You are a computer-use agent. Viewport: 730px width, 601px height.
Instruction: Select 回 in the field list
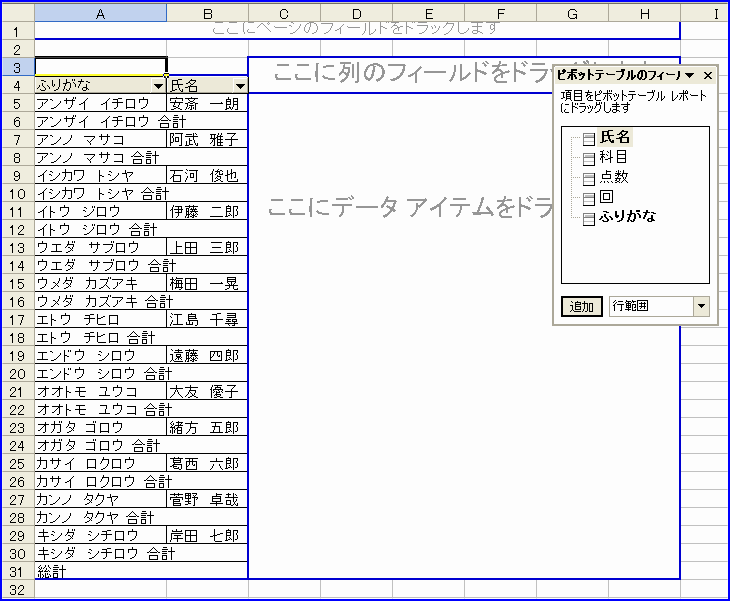(x=606, y=196)
